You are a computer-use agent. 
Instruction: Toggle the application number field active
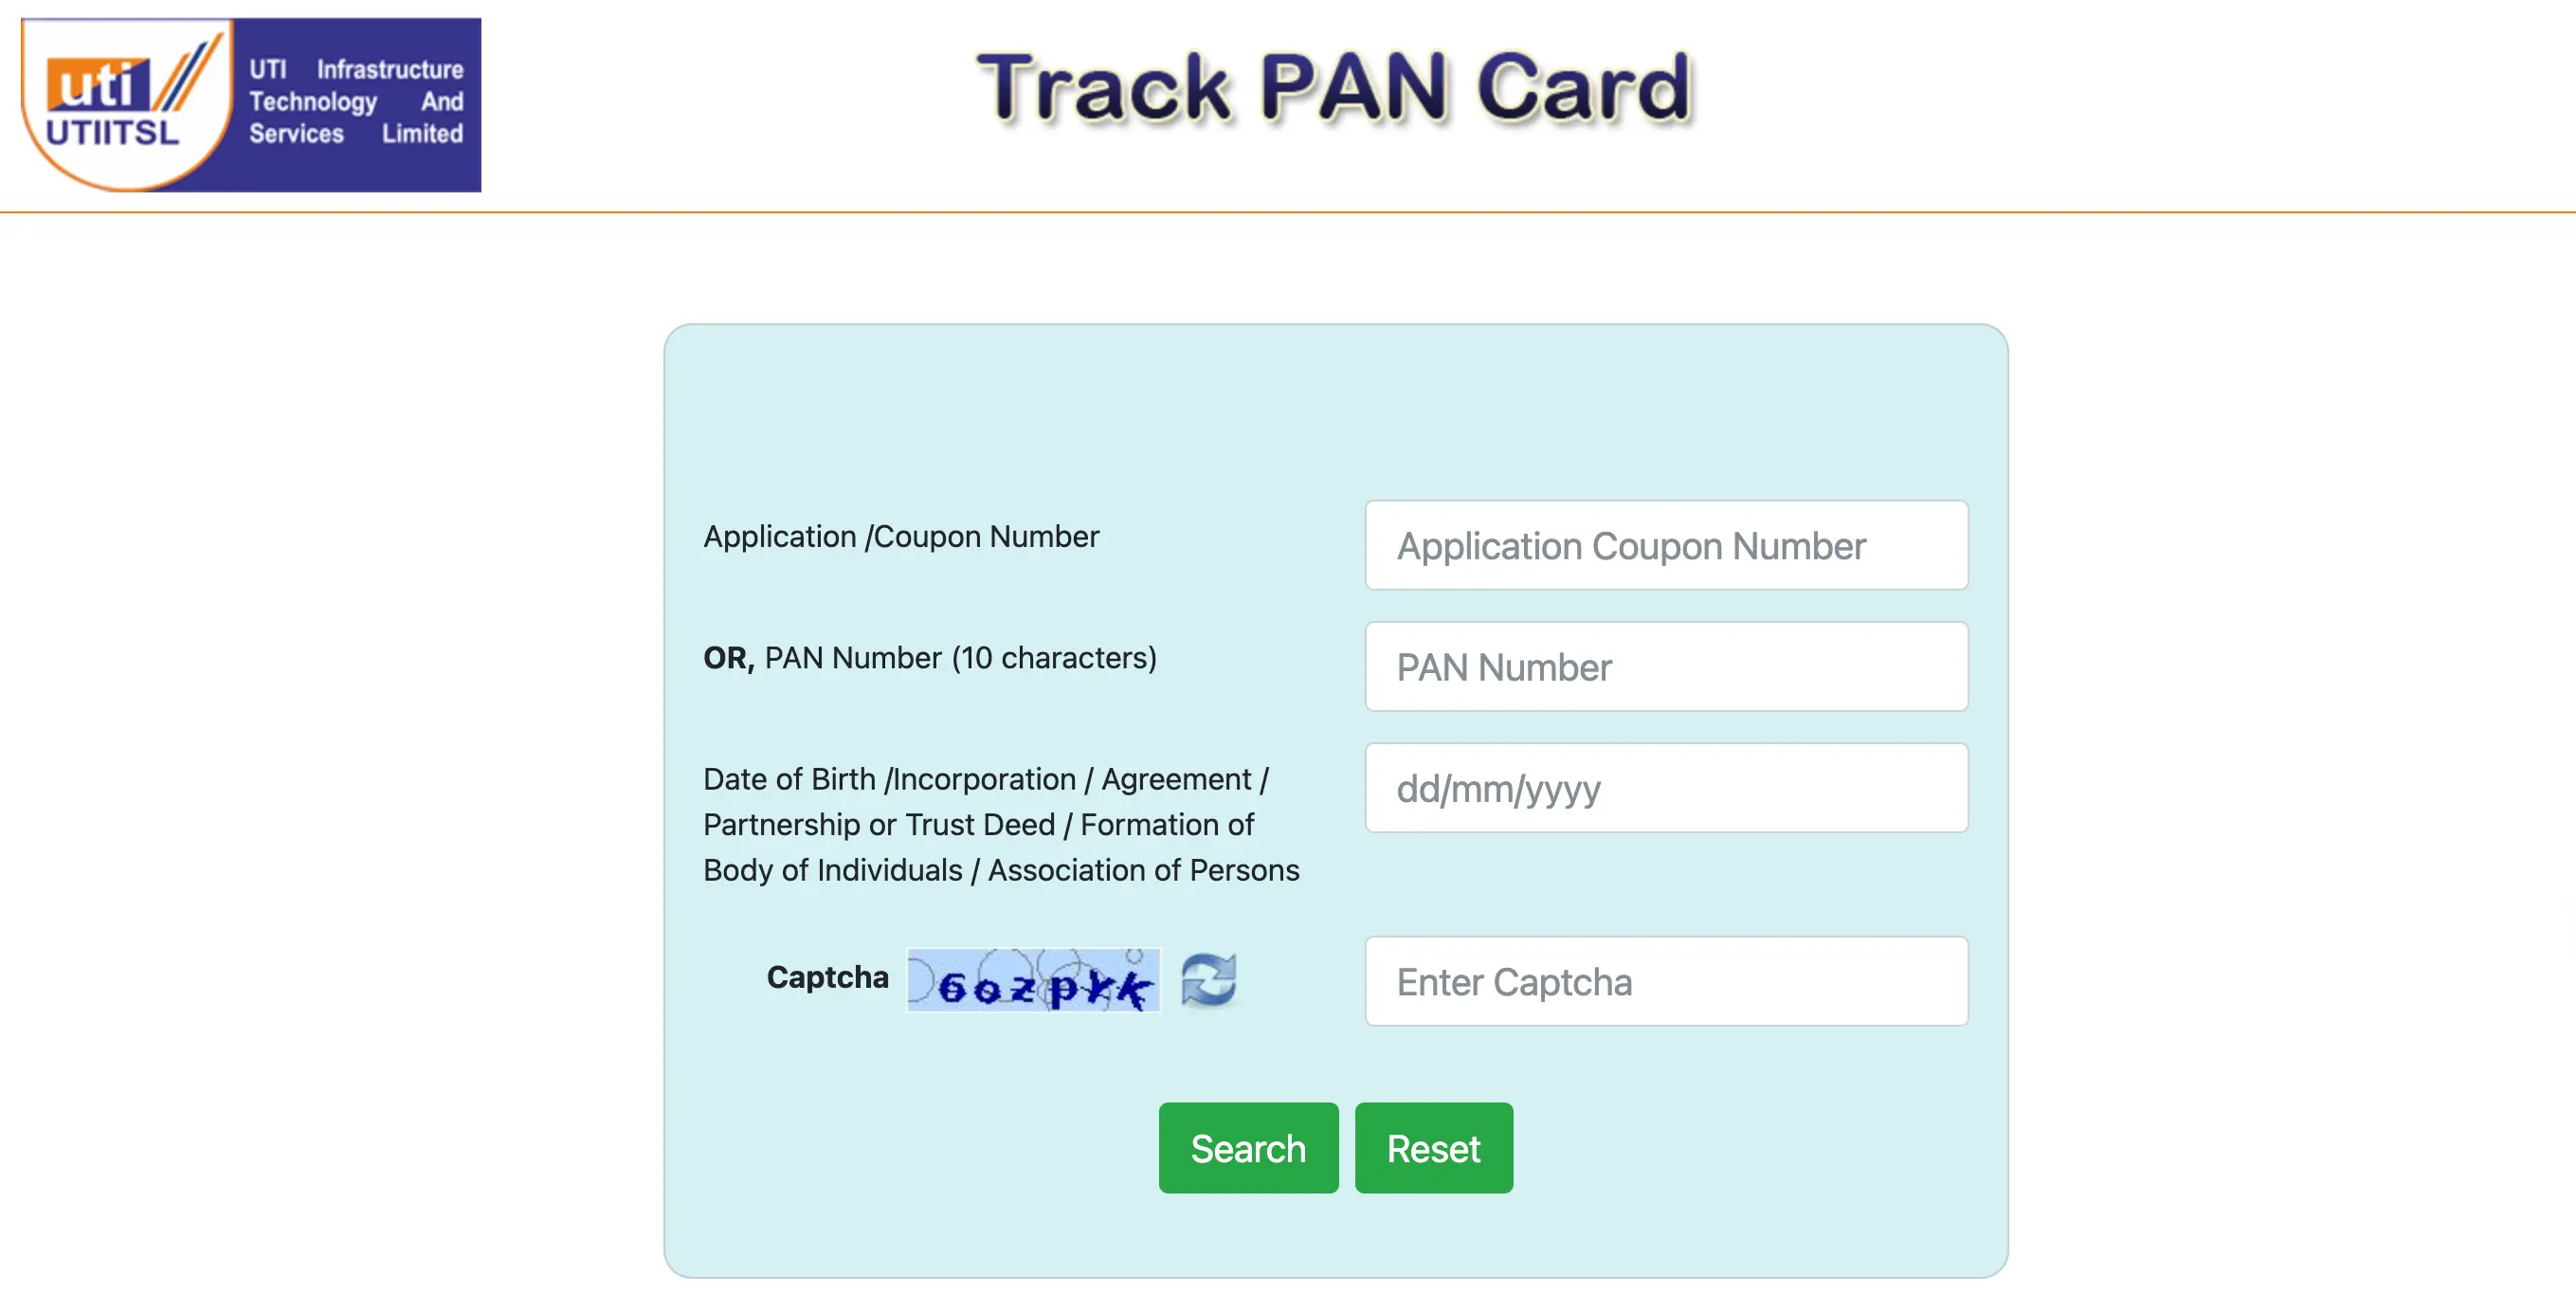[1668, 544]
